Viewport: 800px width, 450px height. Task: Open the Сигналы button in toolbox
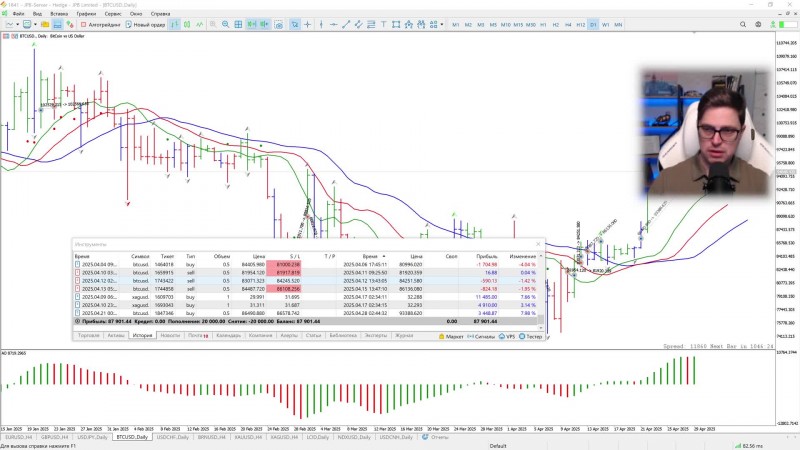[481, 337]
